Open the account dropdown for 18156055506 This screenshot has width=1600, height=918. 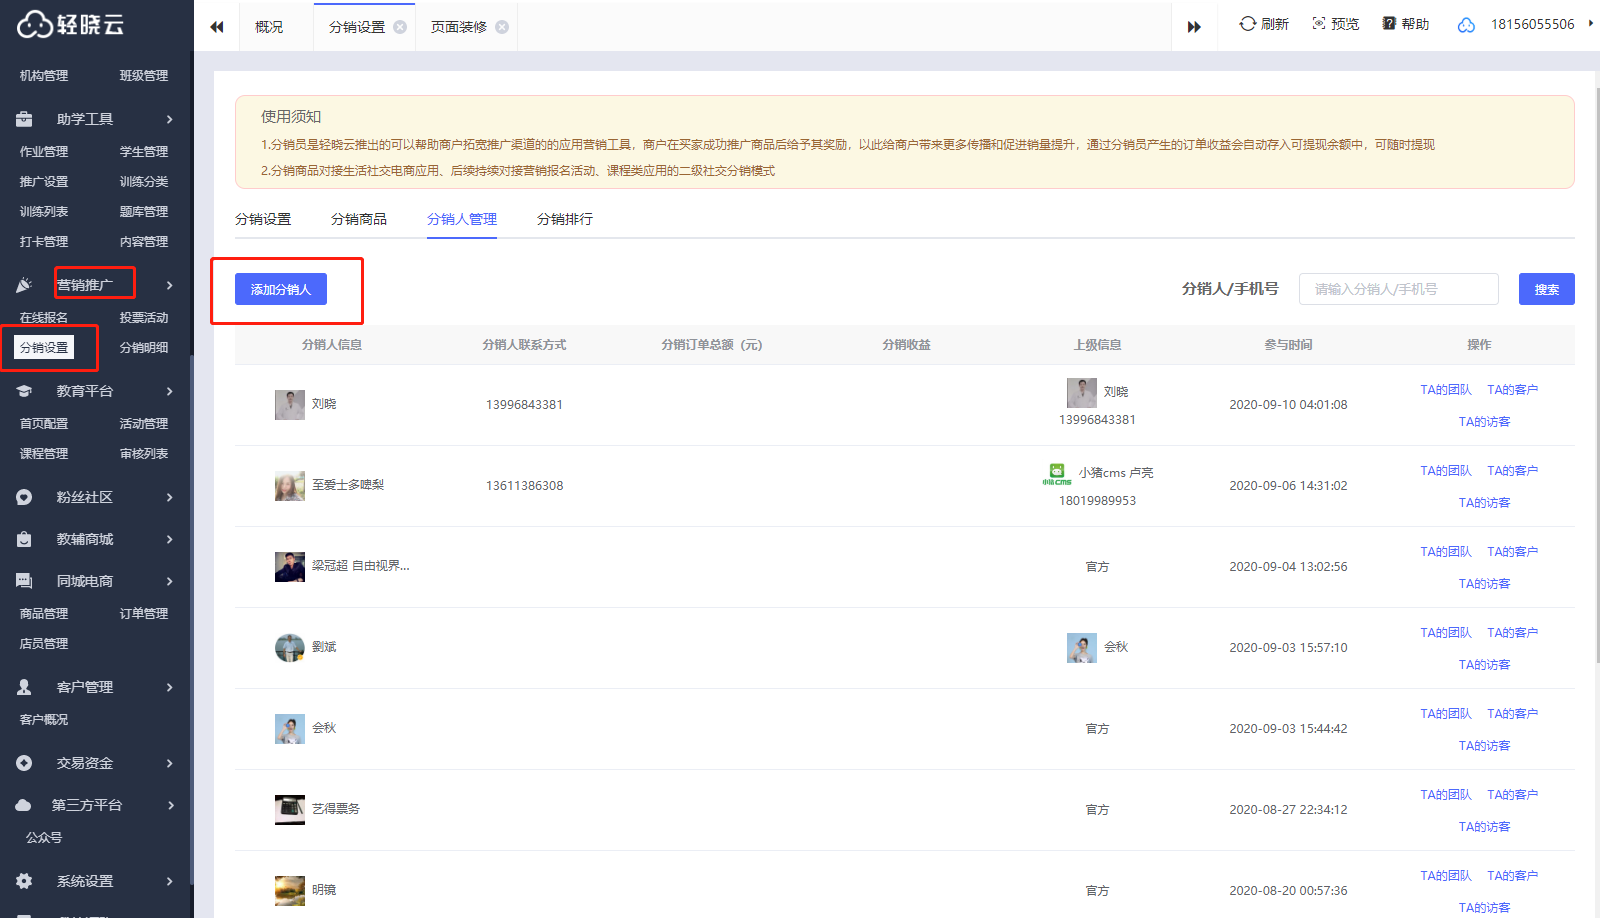[1590, 24]
